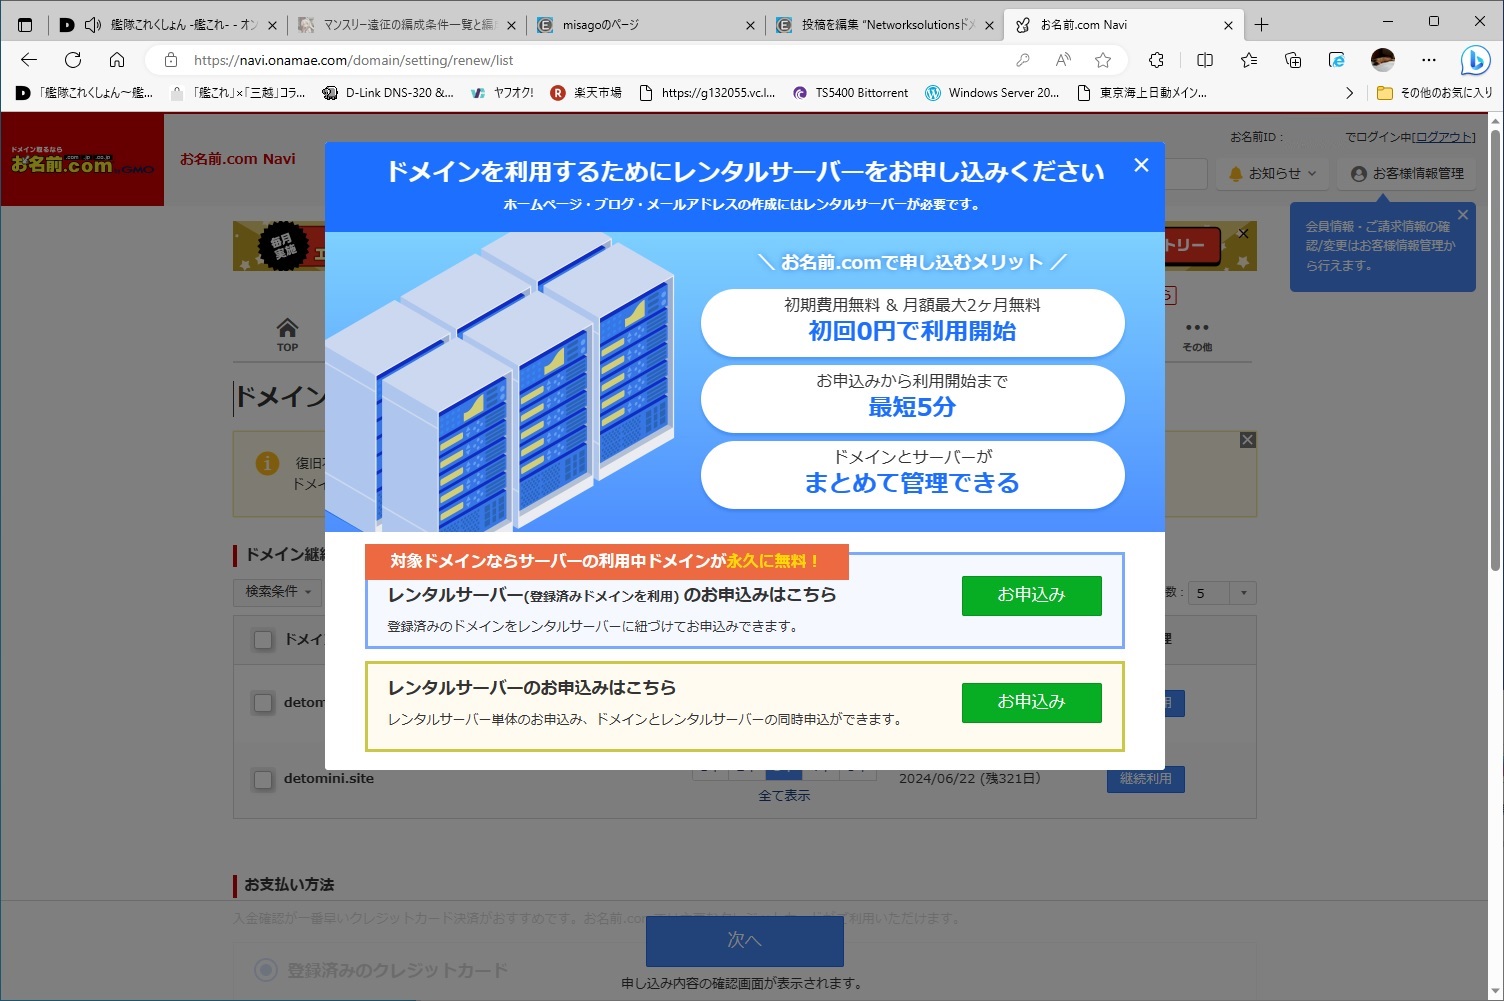Click 継続利用 for detomini.site
Viewport: 1504px width, 1001px height.
click(x=1146, y=779)
